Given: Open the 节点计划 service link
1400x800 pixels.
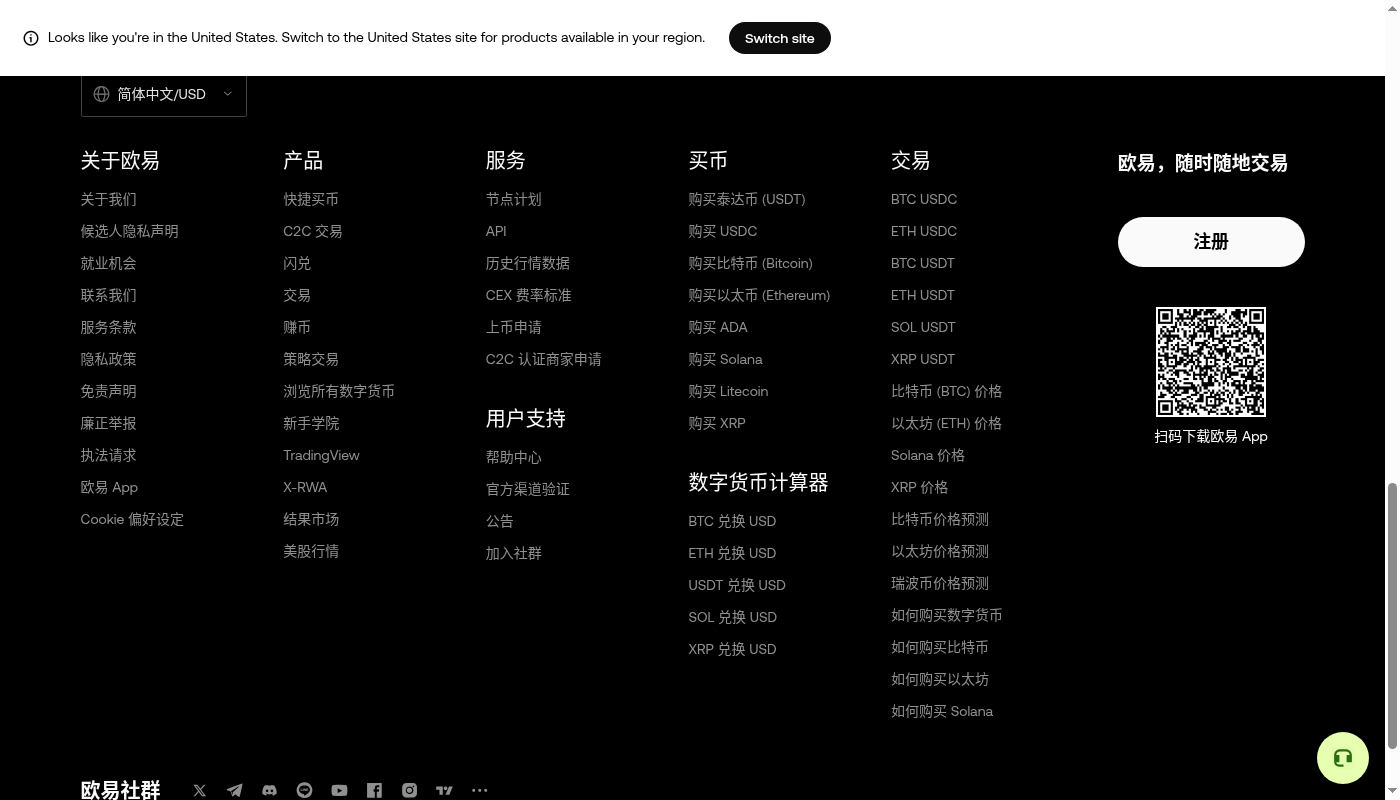Looking at the screenshot, I should coord(514,199).
